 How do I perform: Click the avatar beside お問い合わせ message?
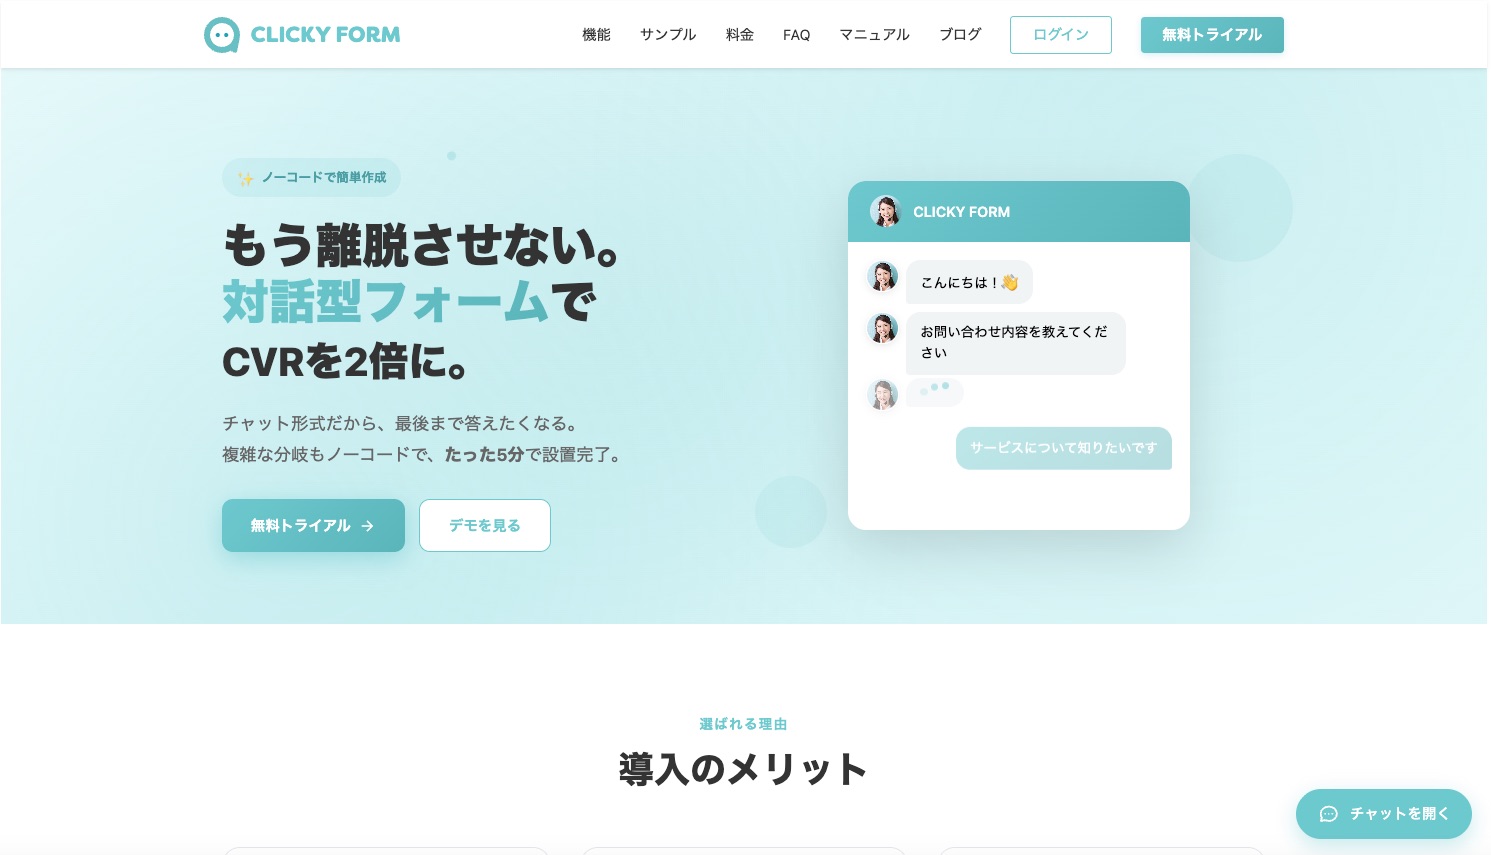[x=882, y=328]
